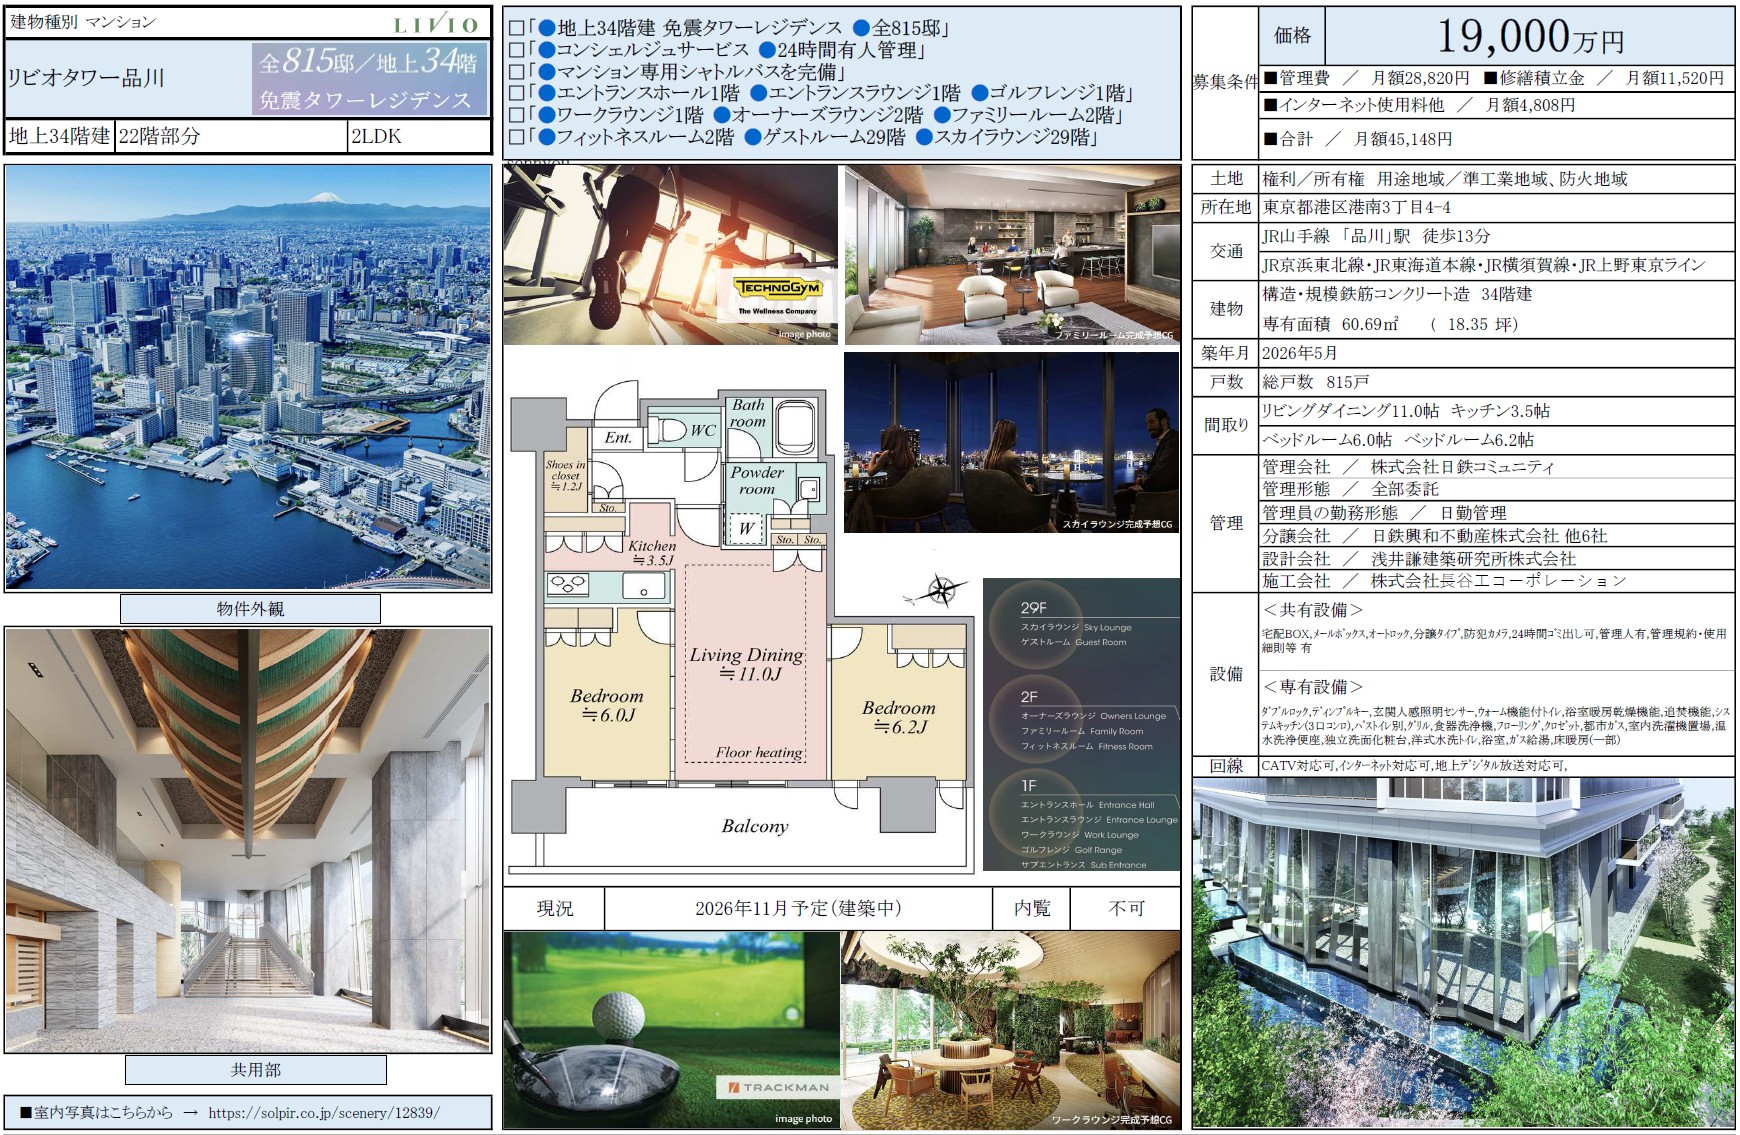Viewport: 1740px width, 1135px height.
Task: Click the blue bullet before 全815邸
Action: (861, 29)
